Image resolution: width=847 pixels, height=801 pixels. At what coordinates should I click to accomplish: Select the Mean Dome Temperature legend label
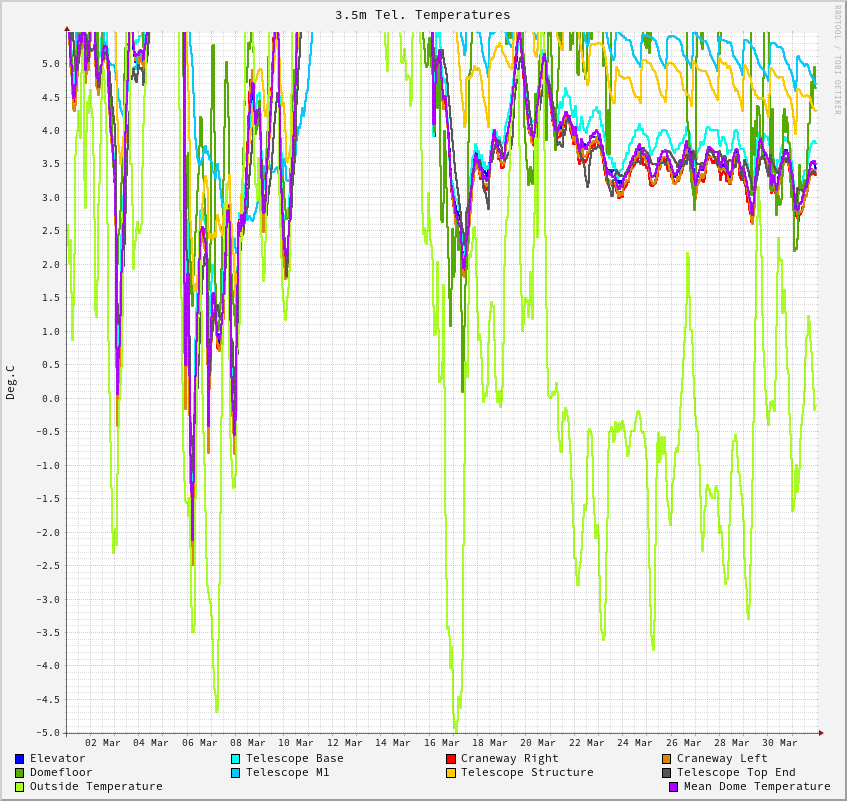point(757,786)
